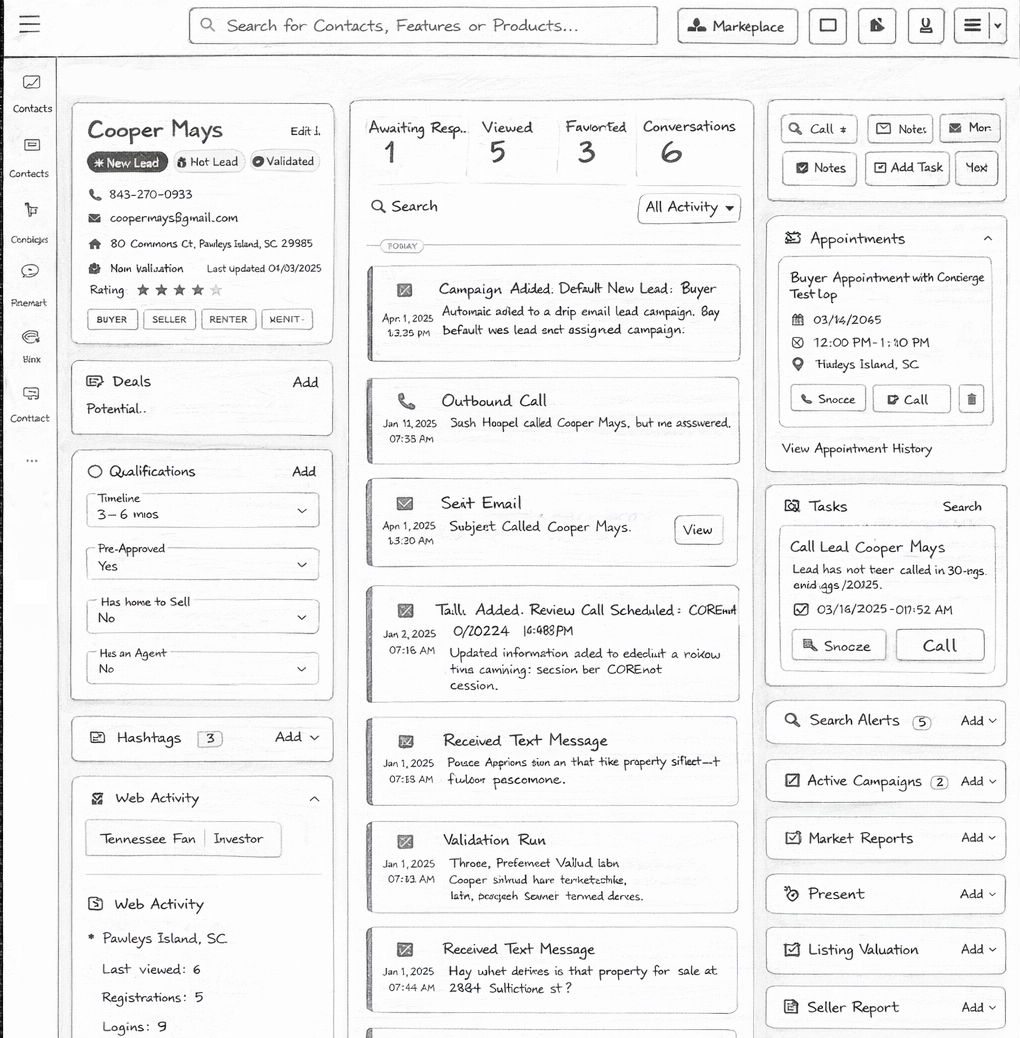Select the Favorited stat tab
1020x1038 pixels.
pyautogui.click(x=595, y=141)
